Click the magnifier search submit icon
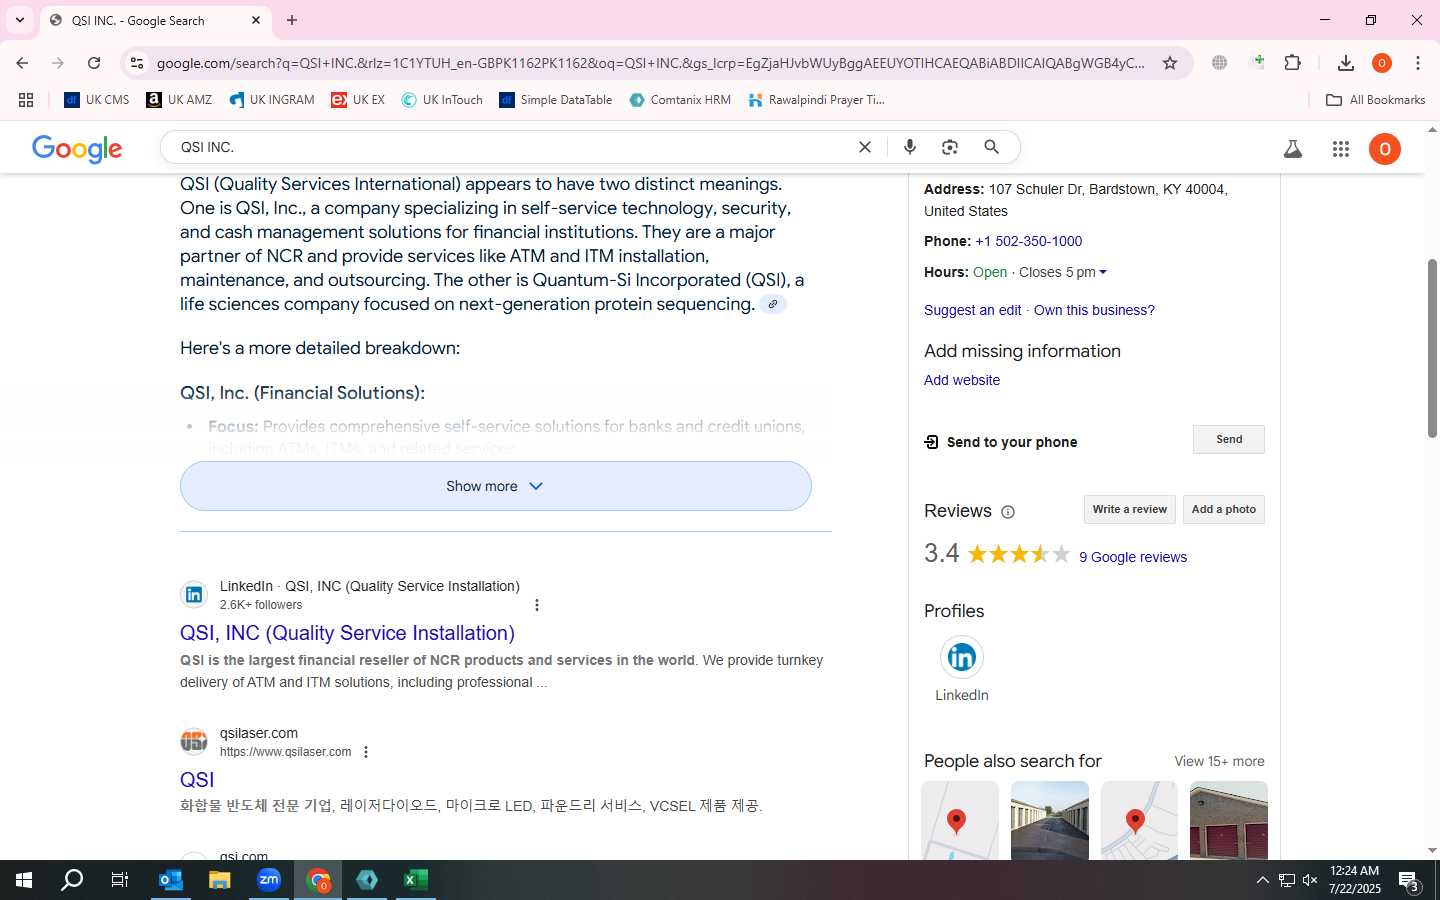The image size is (1440, 900). click(992, 147)
